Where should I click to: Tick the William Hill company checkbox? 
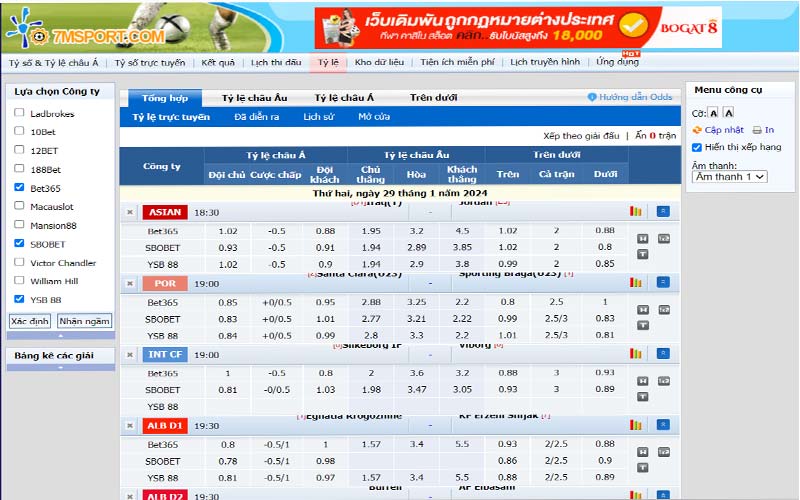(19, 281)
